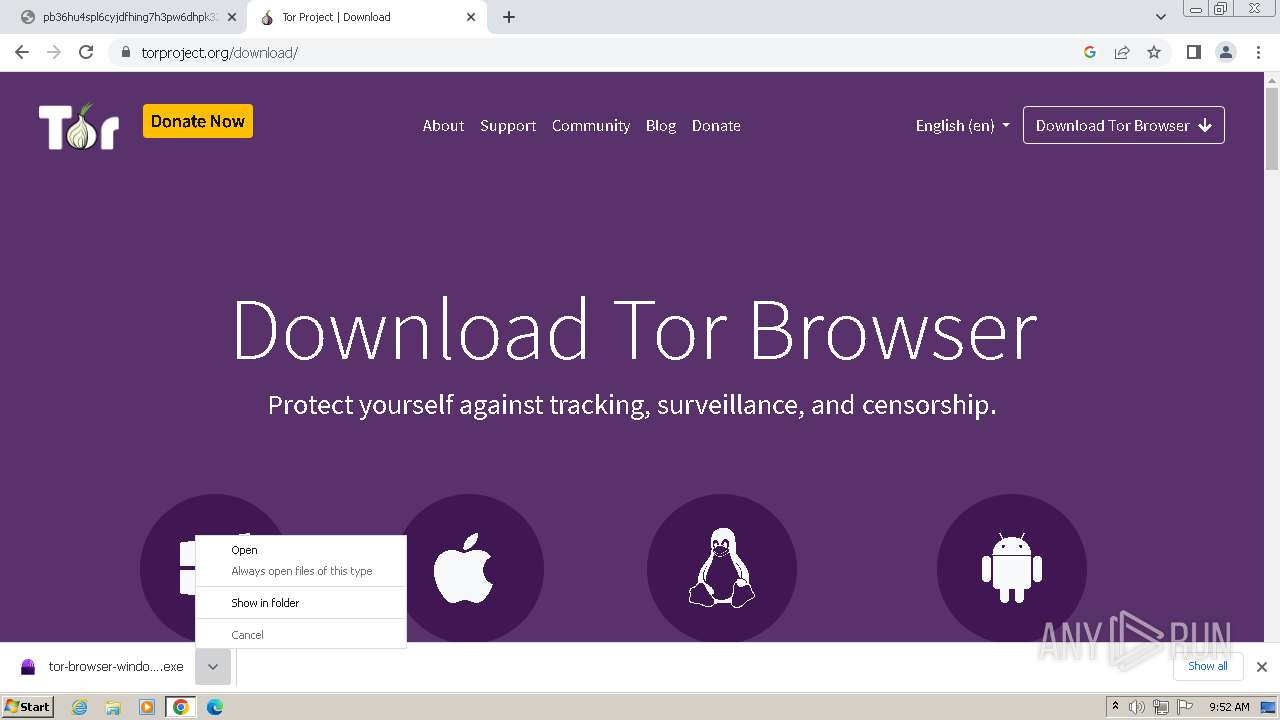Viewport: 1280px width, 720px height.
Task: Close the pb36hu4spl6cyjdfhing tab
Action: pyautogui.click(x=232, y=17)
